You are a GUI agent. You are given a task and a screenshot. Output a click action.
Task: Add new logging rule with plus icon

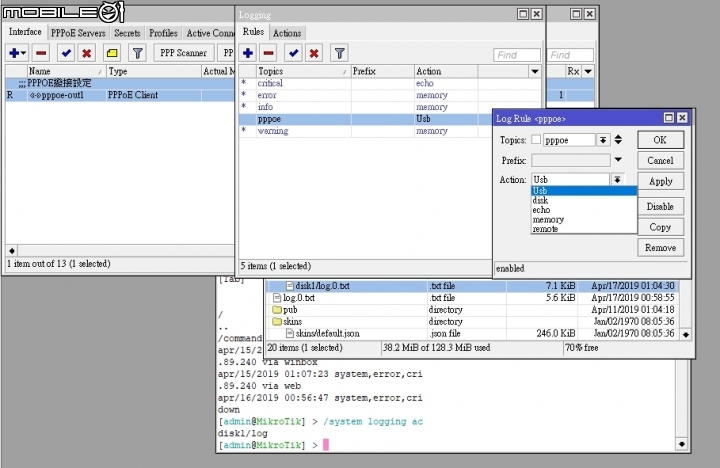coord(248,53)
